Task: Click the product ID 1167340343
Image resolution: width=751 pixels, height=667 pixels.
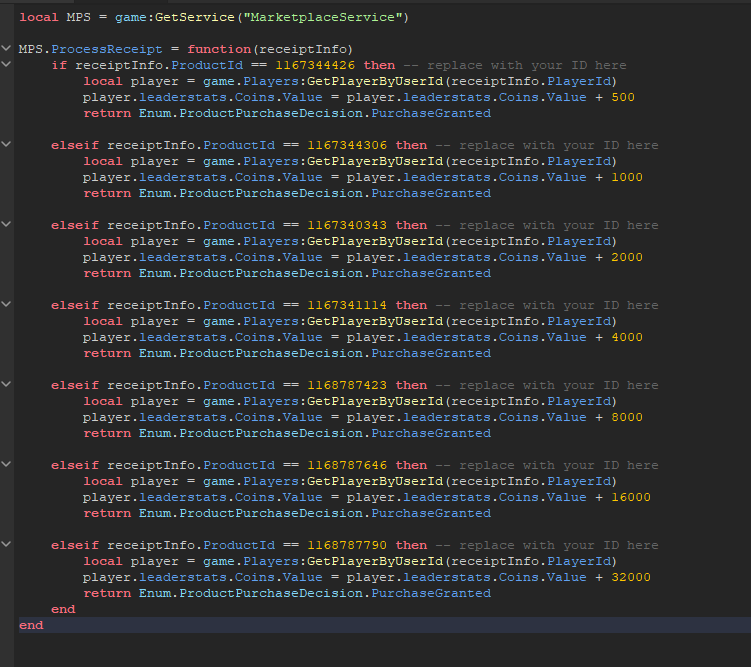Action: tap(347, 225)
